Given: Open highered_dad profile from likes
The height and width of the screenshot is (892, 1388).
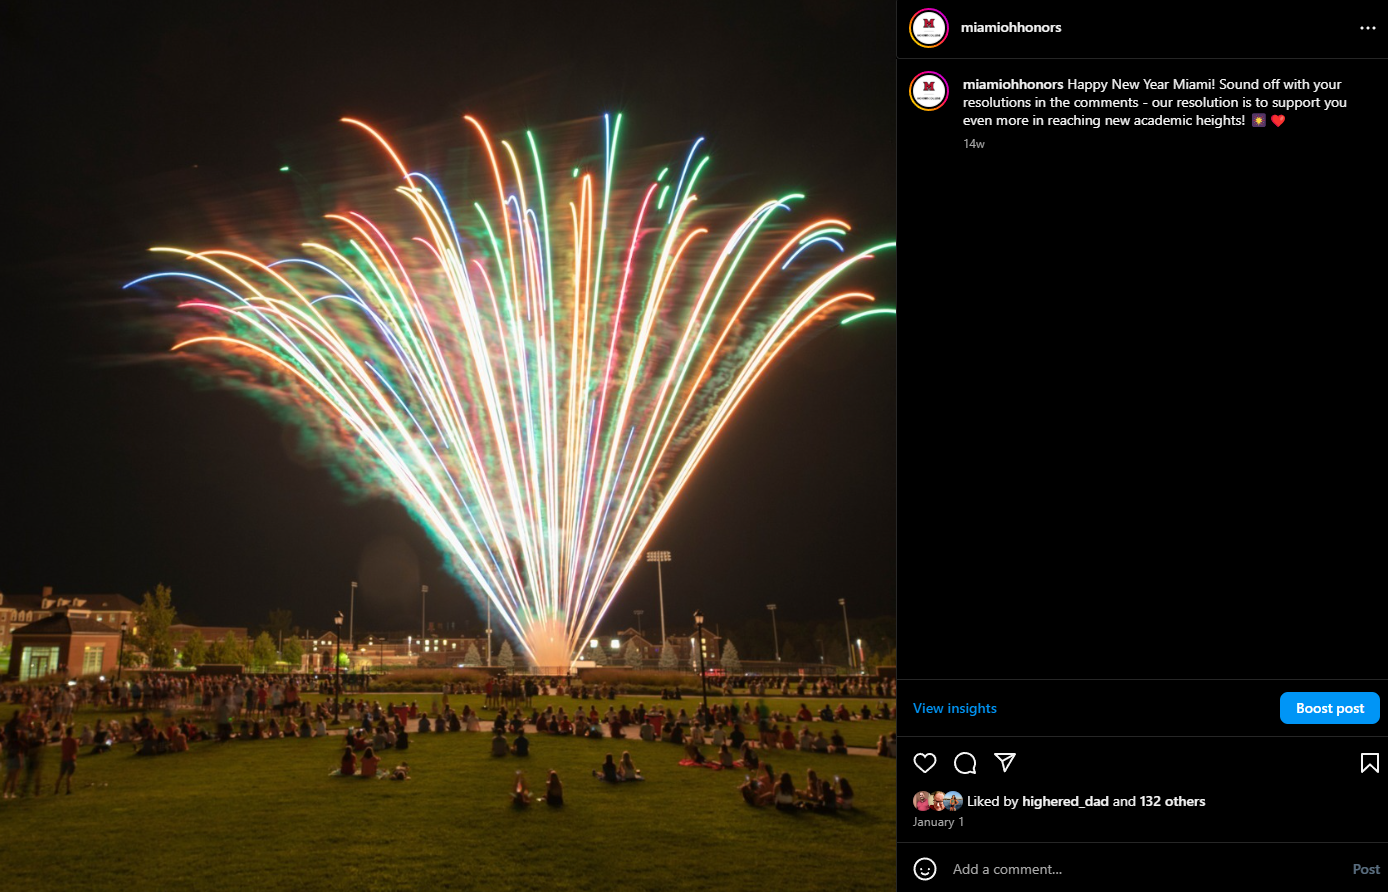Looking at the screenshot, I should (x=1065, y=801).
